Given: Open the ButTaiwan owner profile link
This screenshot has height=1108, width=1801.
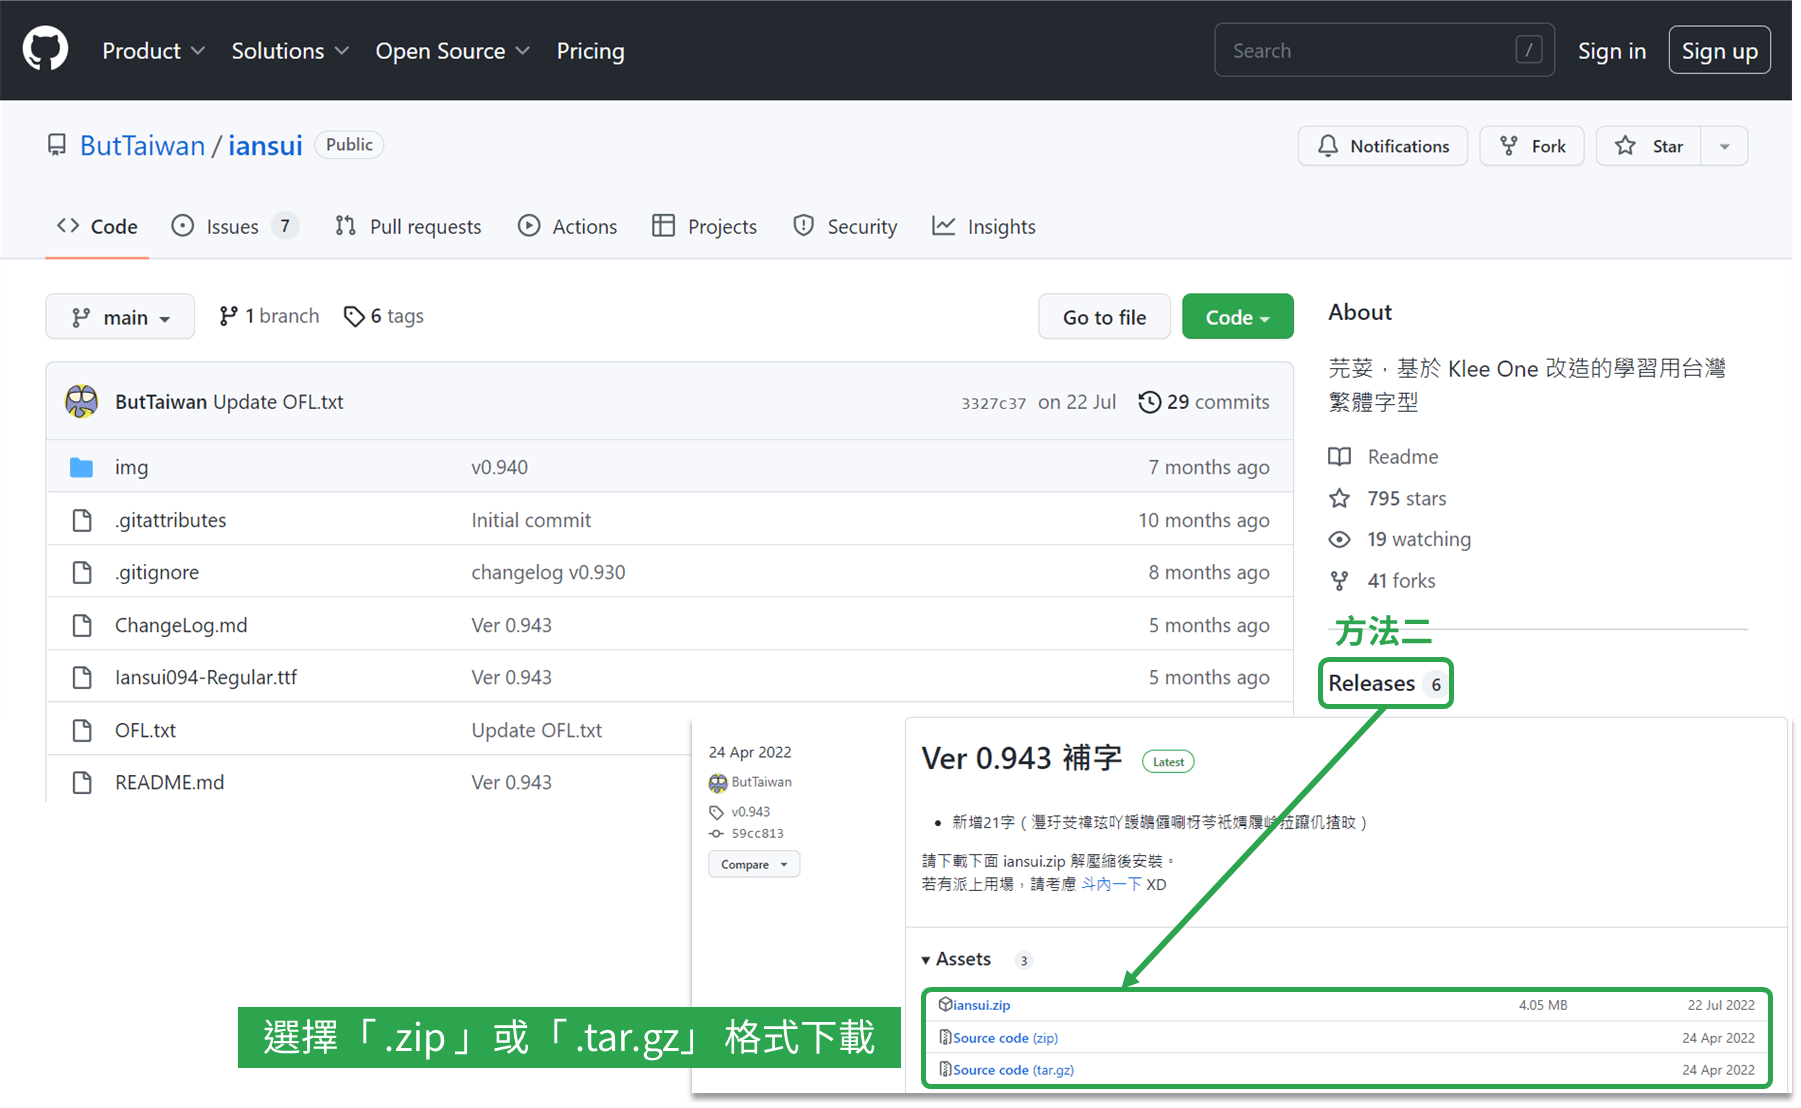Looking at the screenshot, I should point(142,145).
